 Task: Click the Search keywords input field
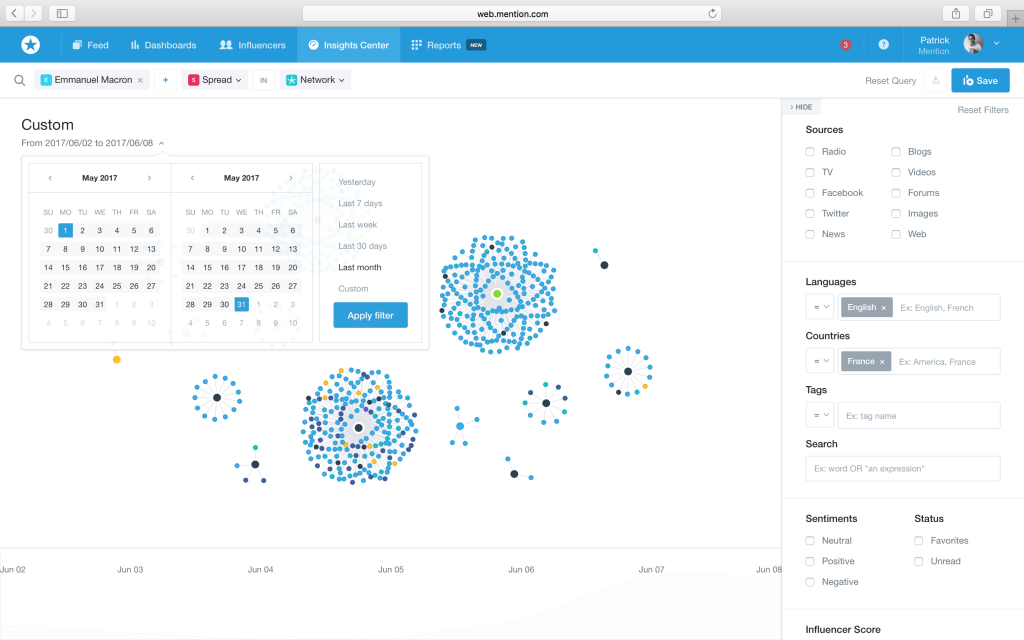(x=903, y=469)
